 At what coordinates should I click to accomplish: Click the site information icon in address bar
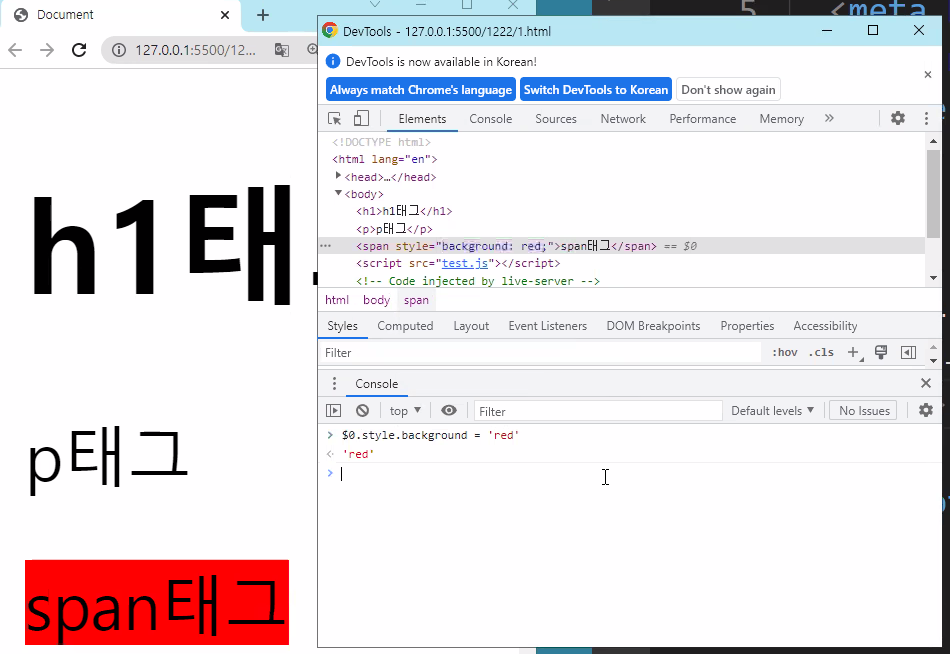119,50
